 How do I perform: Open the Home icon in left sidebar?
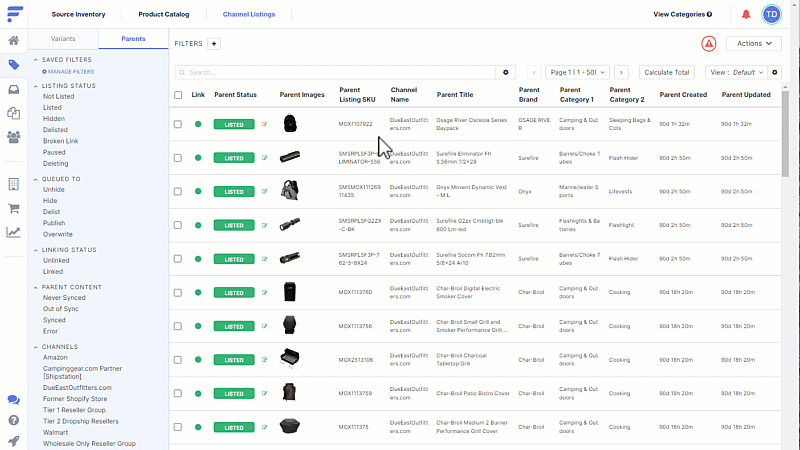tap(14, 40)
